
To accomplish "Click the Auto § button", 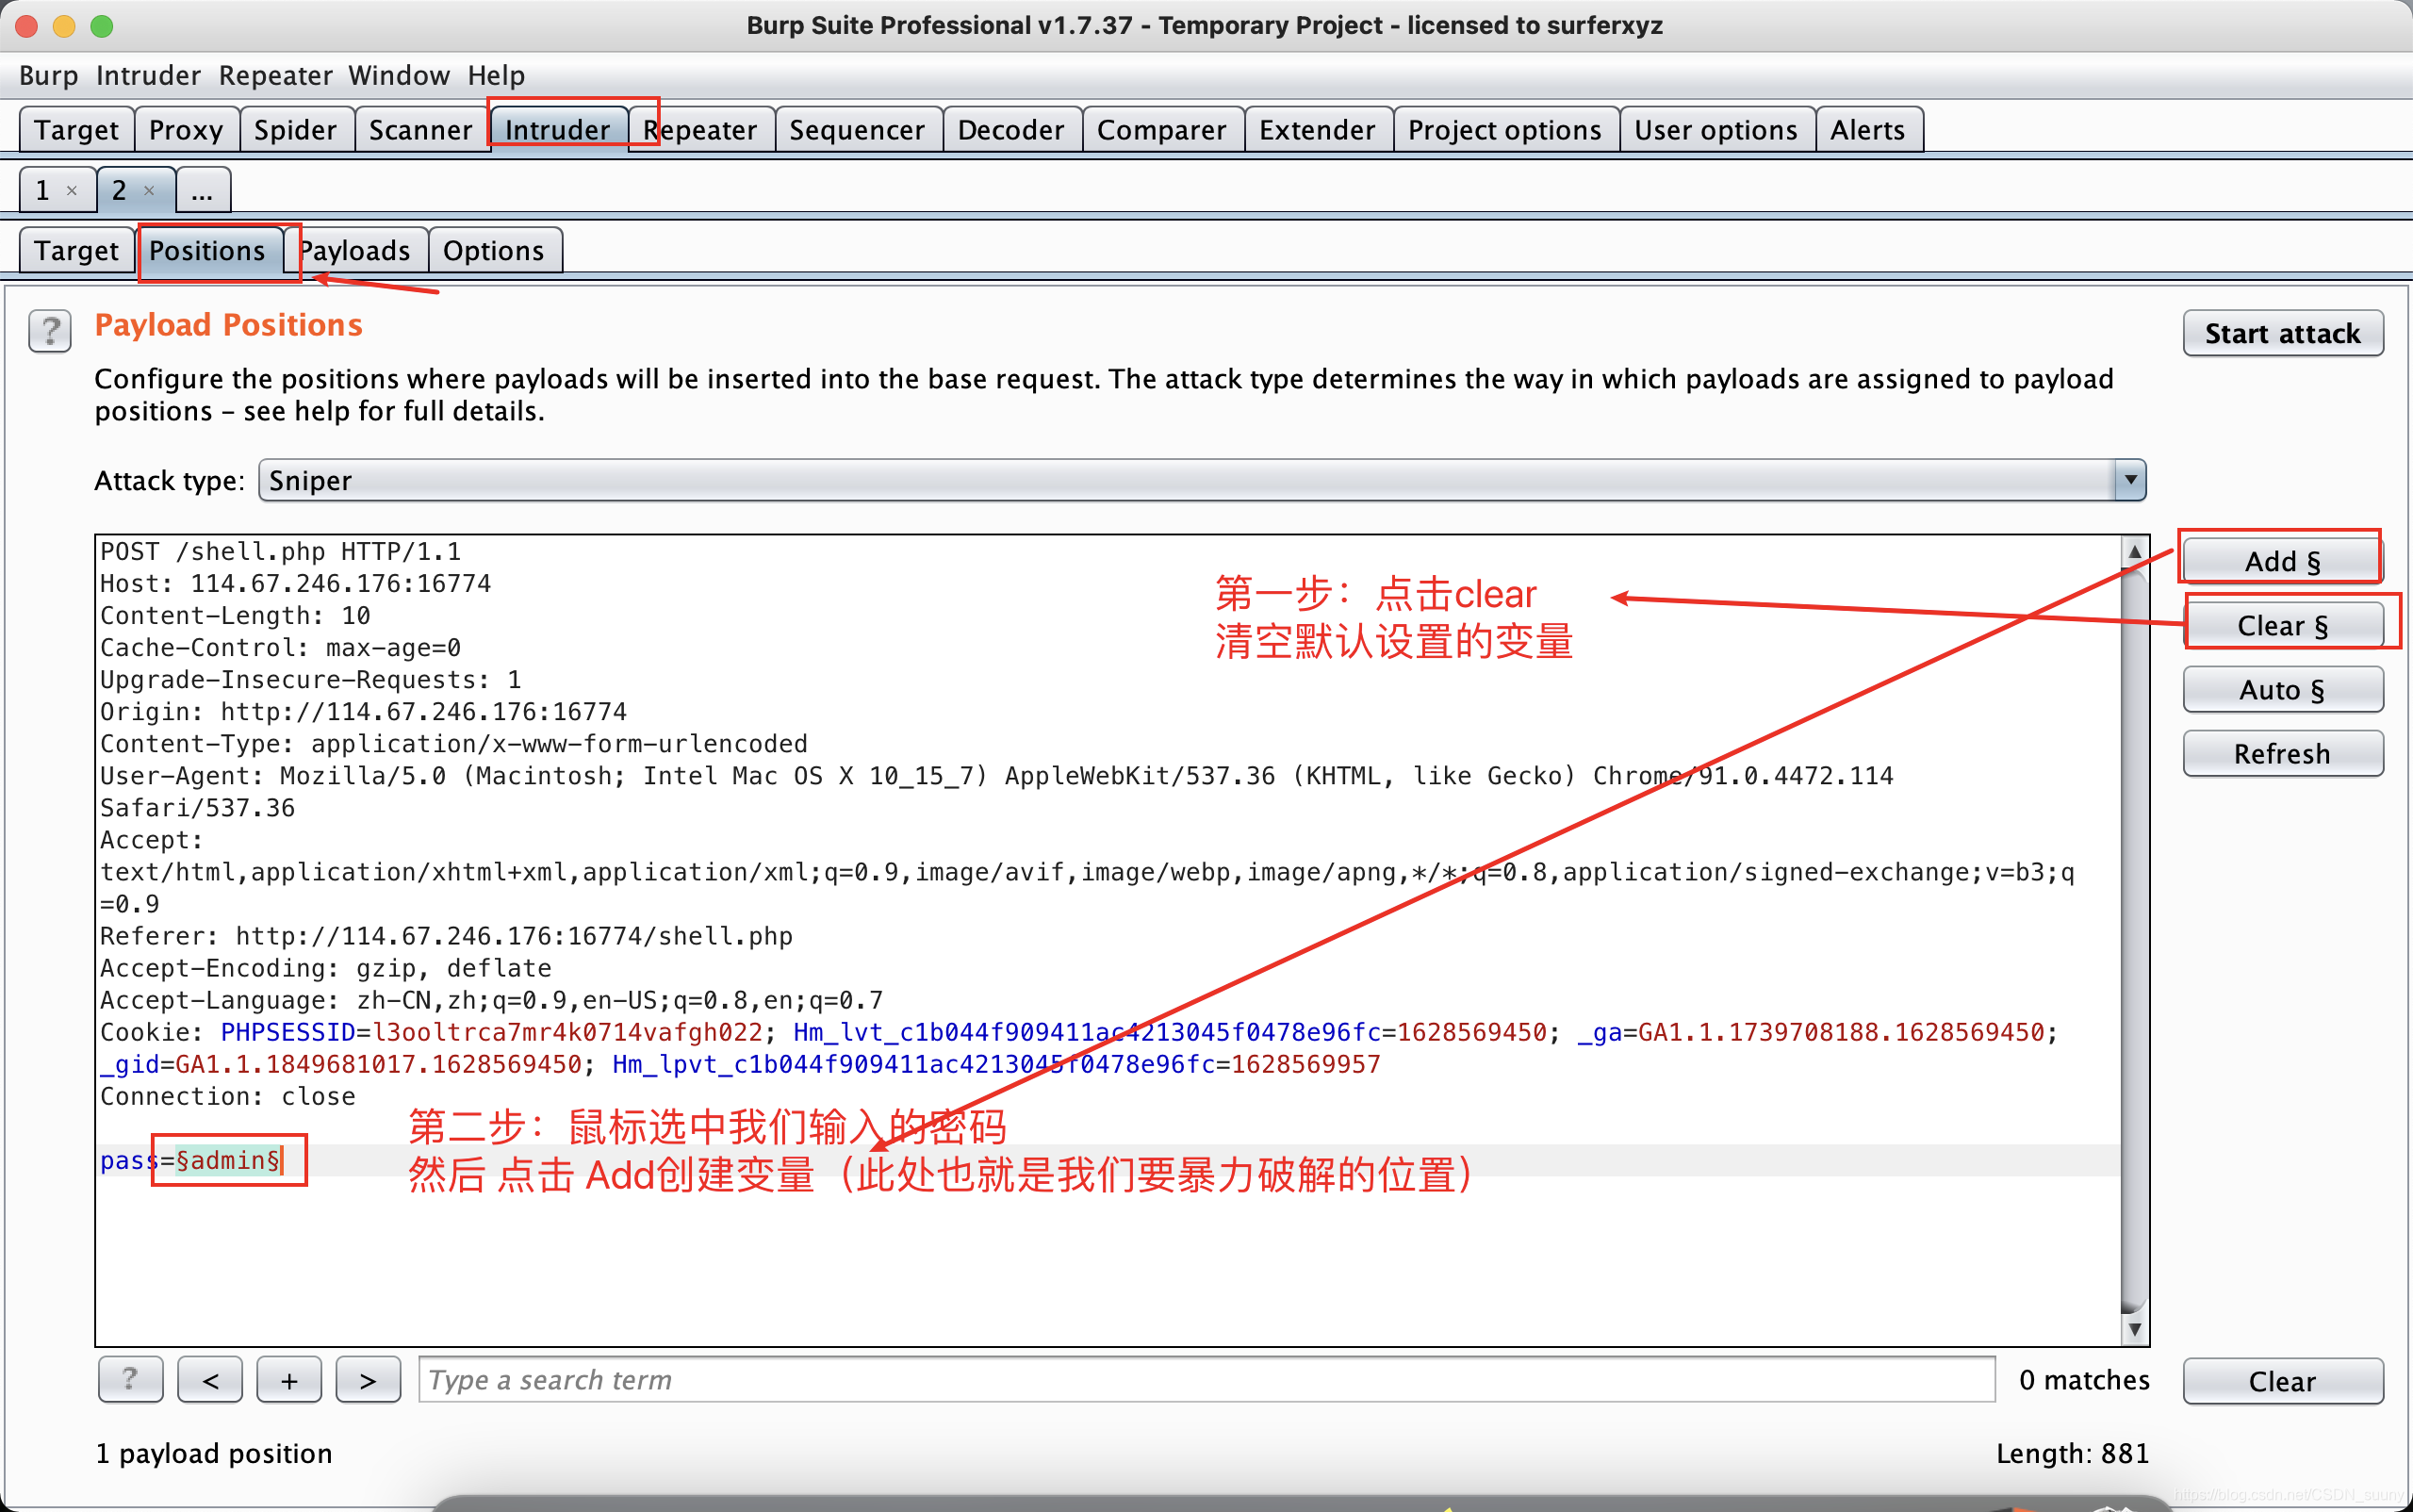I will 2282,689.
